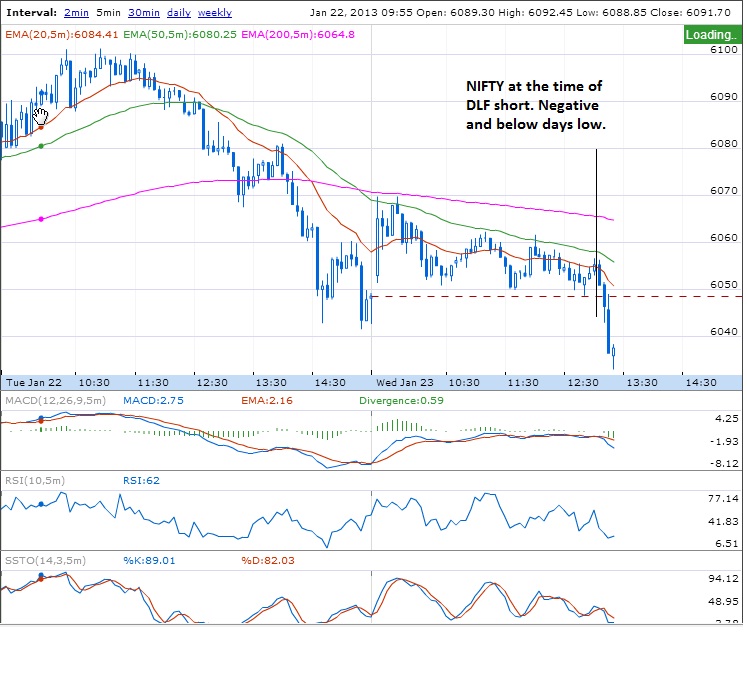Viewport: 747px width, 678px height.
Task: Switch chart interval to 30min
Action: click(143, 13)
